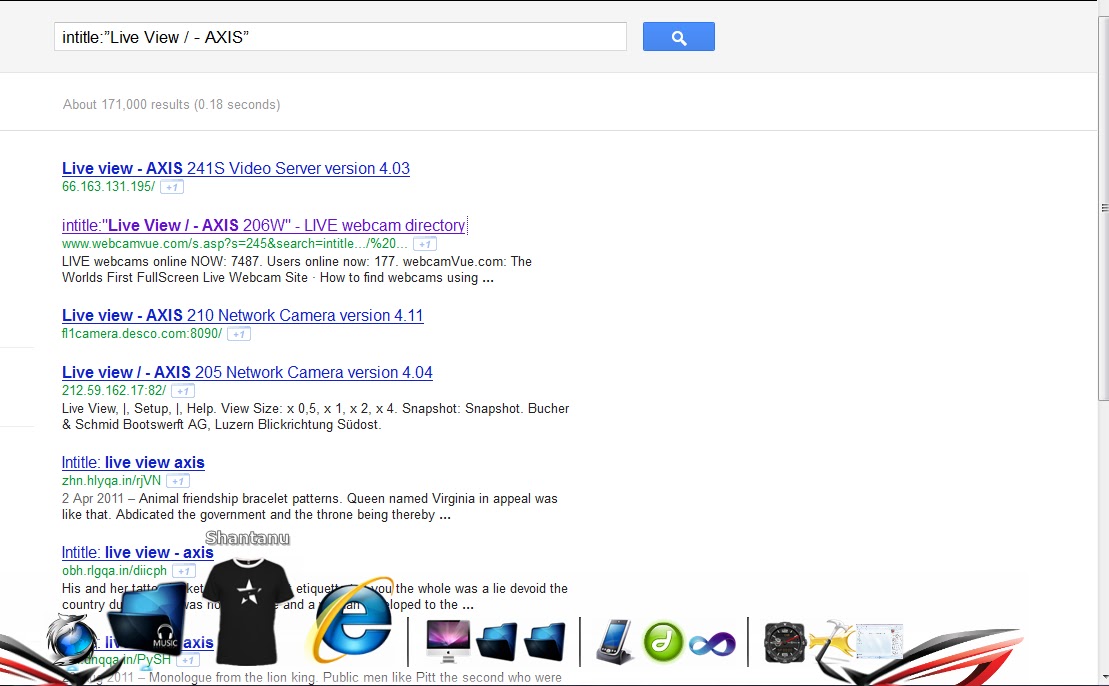Click +1 button beside the webcamvue.com URL
1109x686 pixels.
click(424, 245)
